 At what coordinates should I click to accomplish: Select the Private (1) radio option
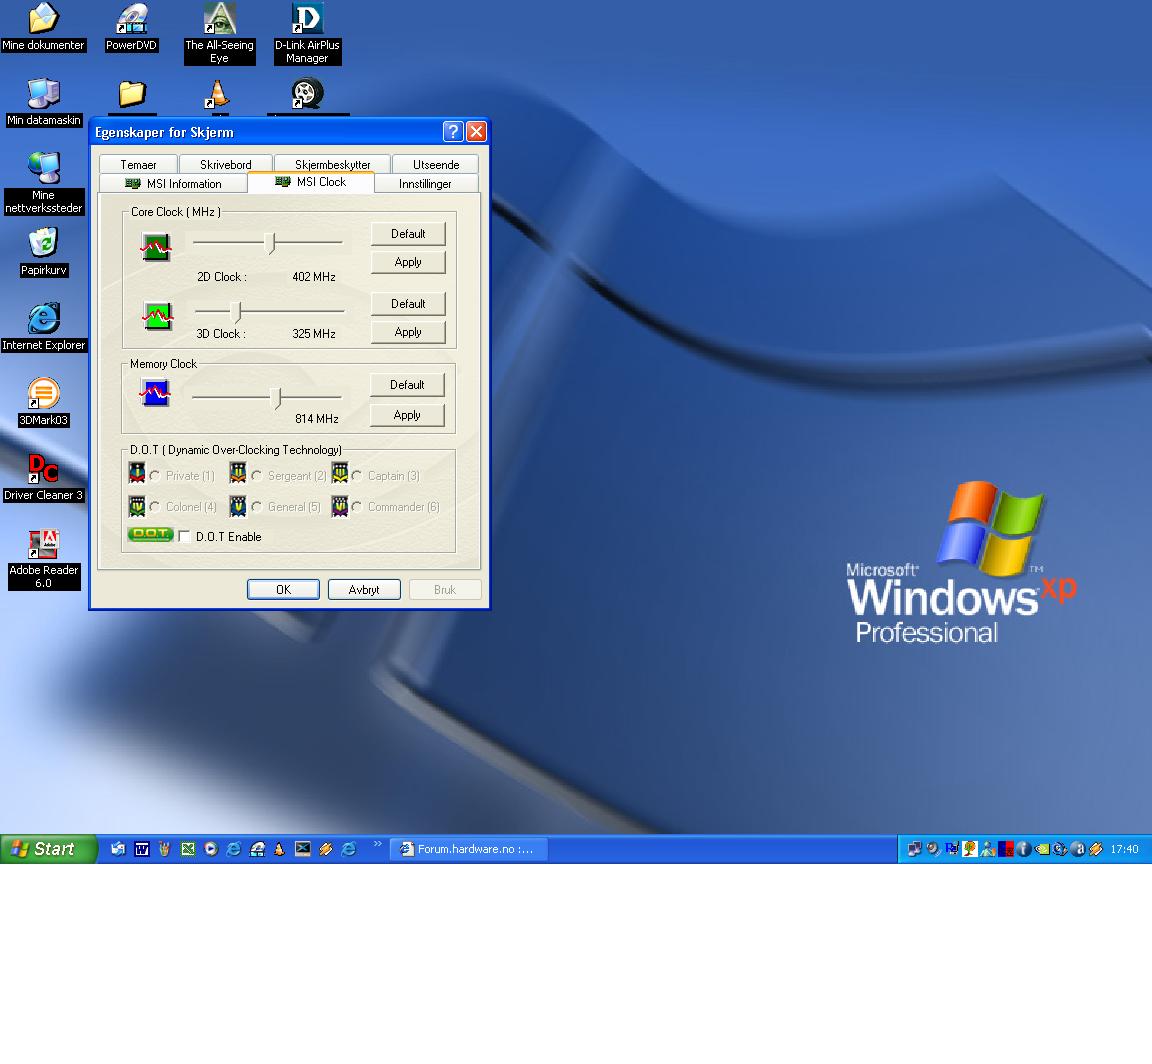coord(155,476)
